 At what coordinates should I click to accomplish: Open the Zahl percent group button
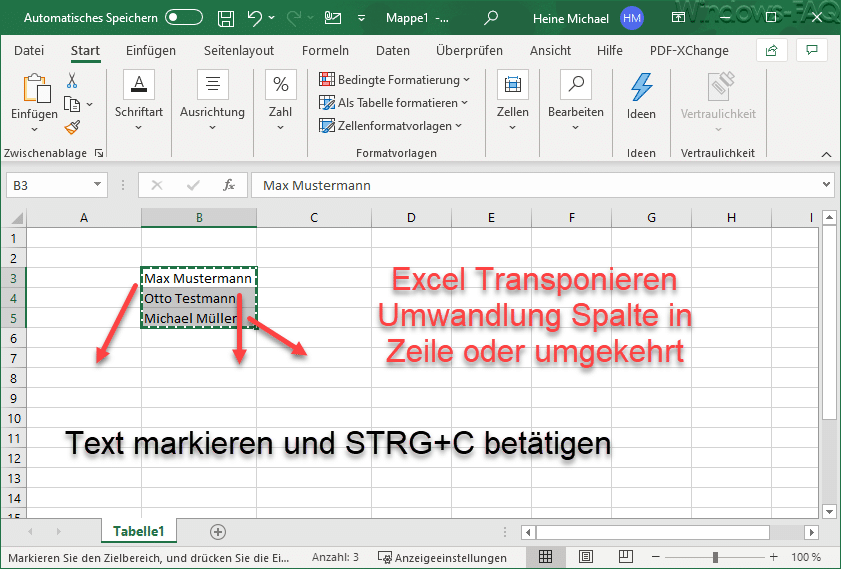[x=281, y=100]
